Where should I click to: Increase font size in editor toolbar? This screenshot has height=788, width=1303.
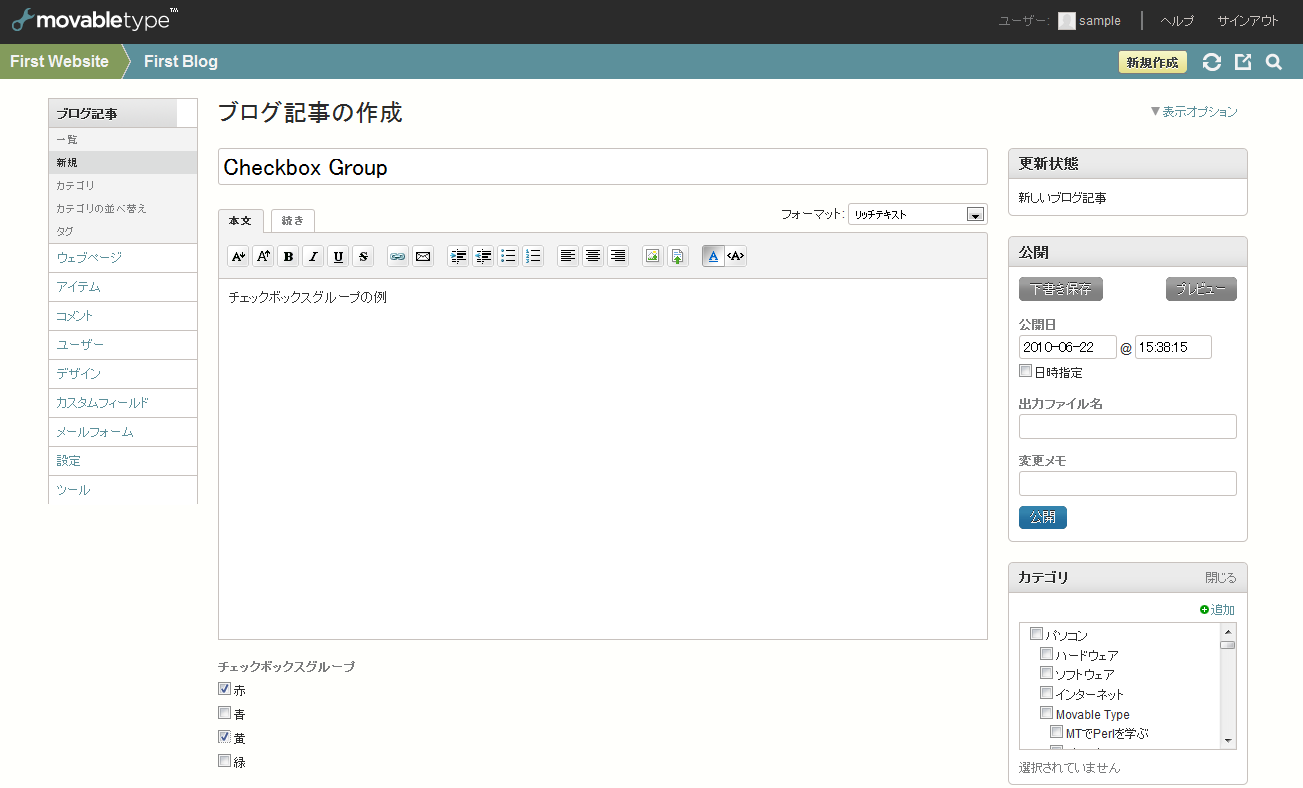click(x=263, y=256)
